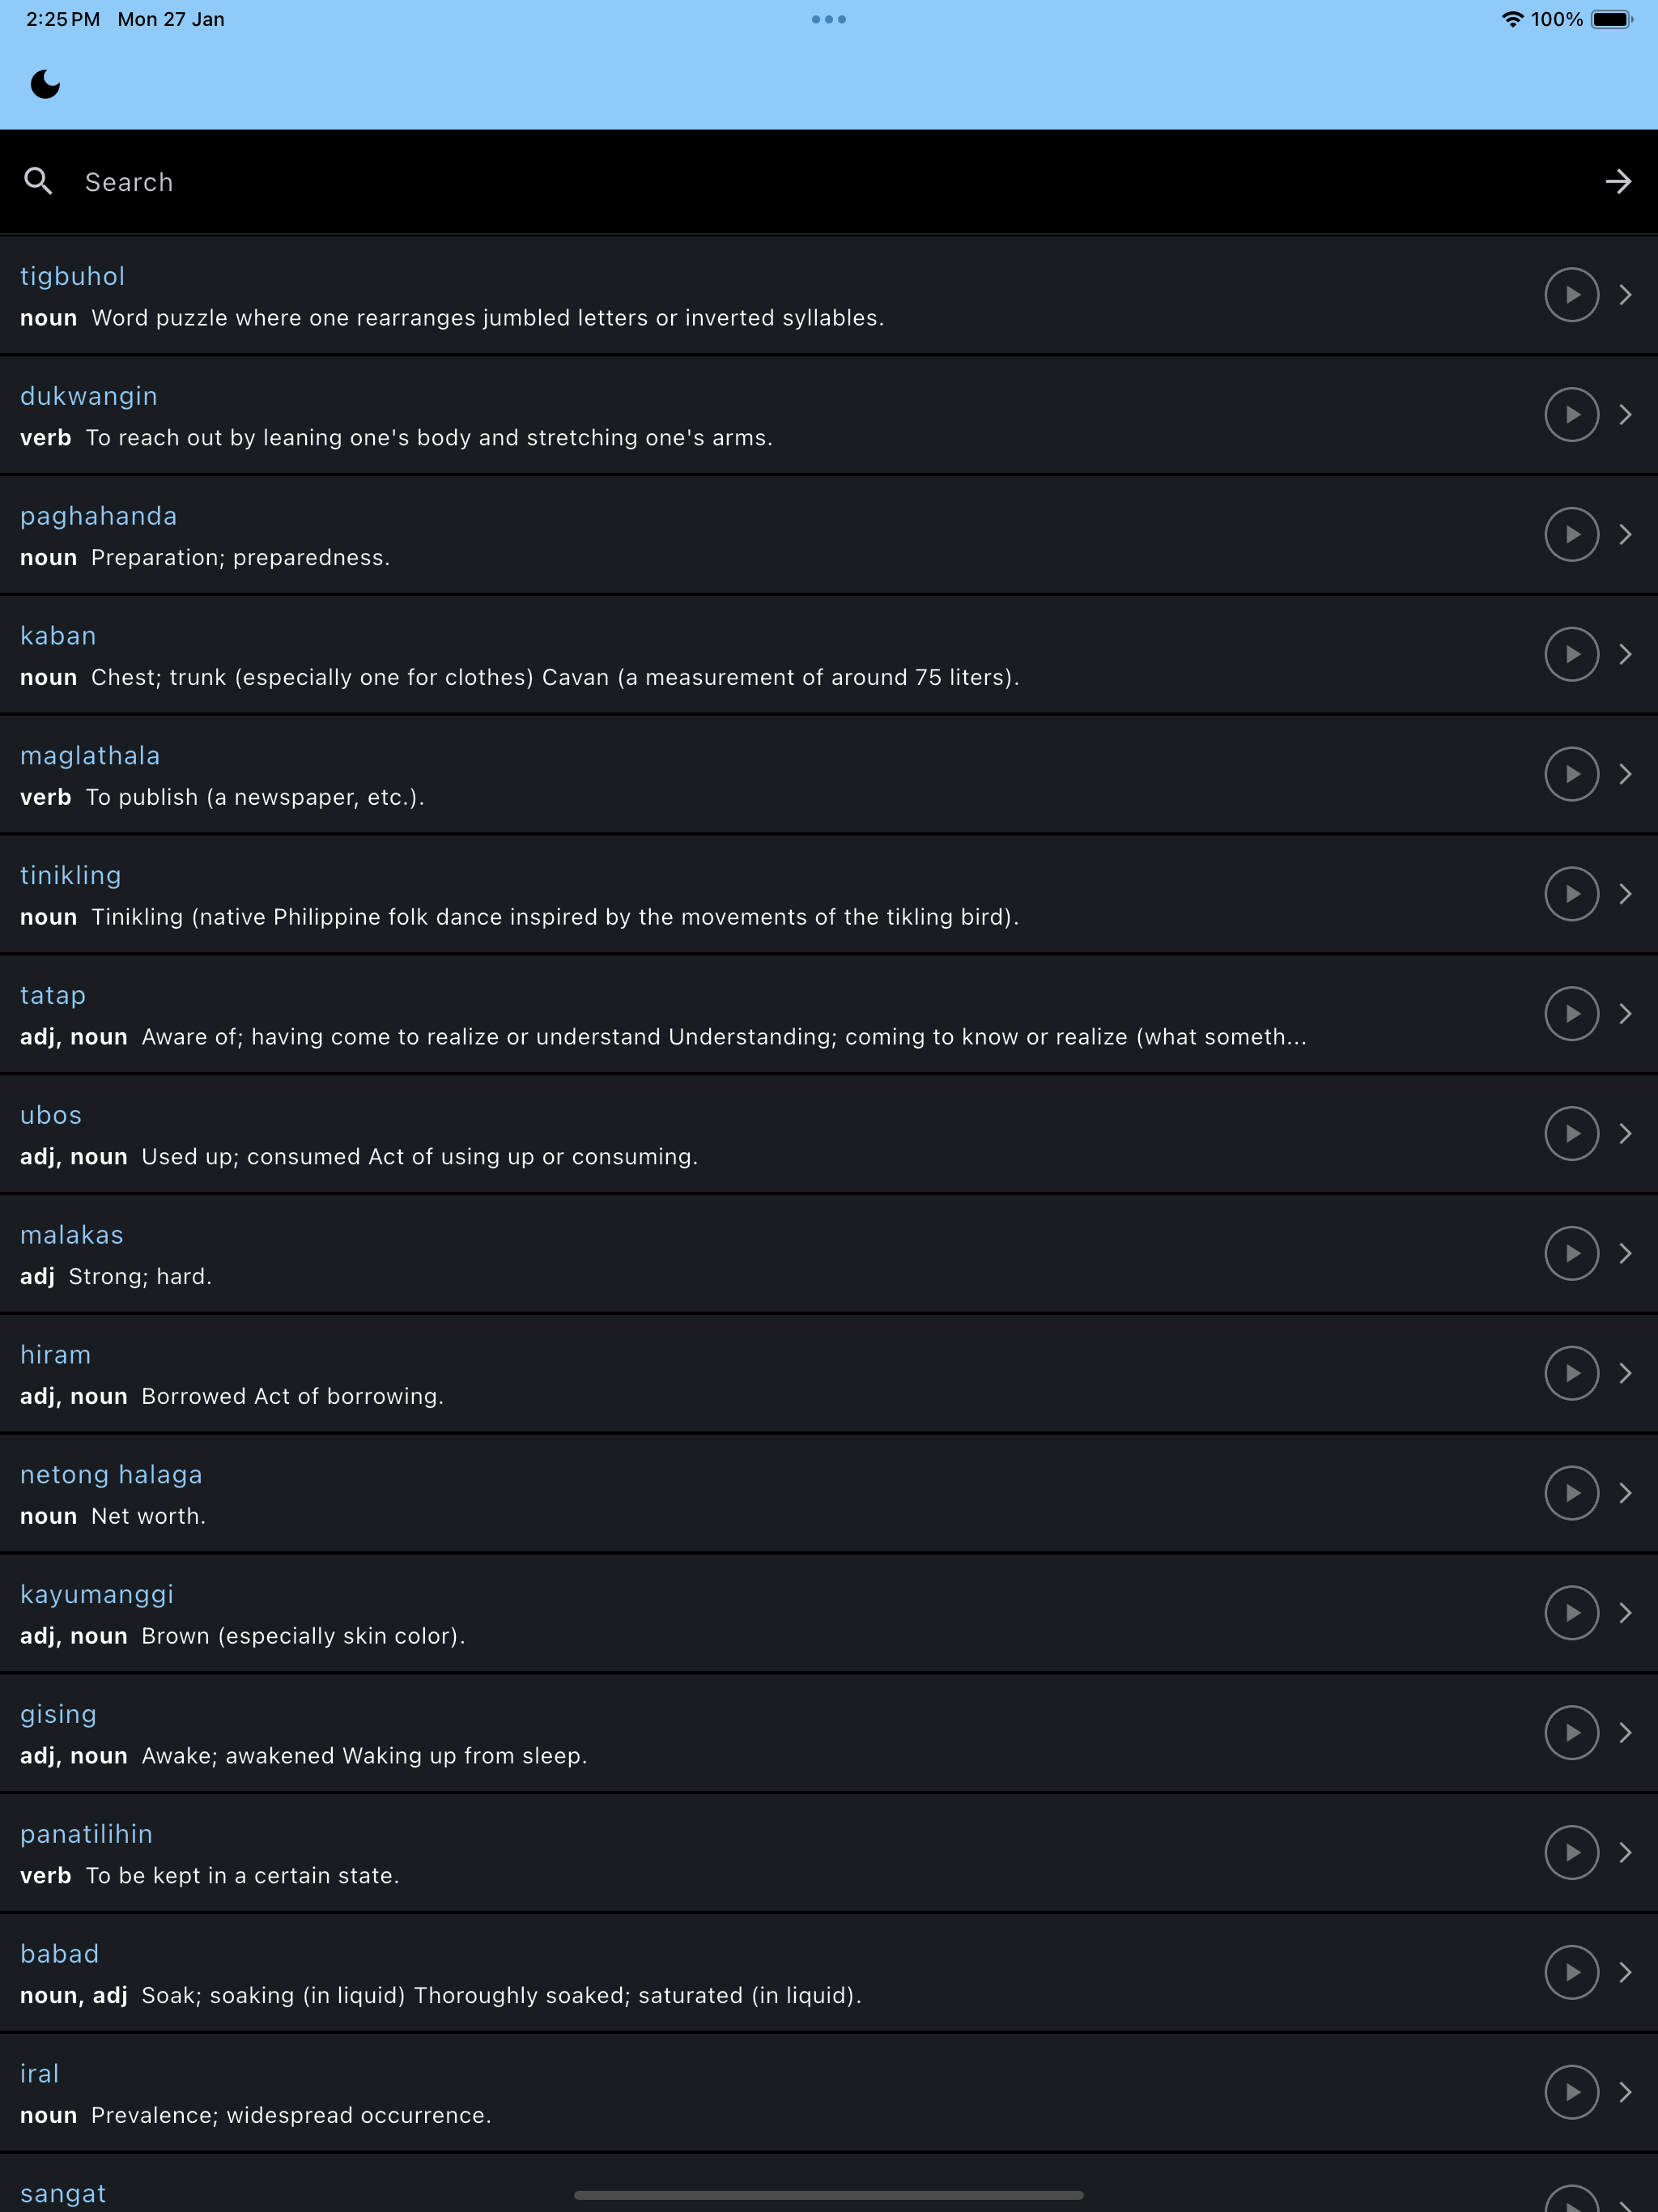Screen dimensions: 1658x2212
Task: Toggle dark mode with the moon icon
Action: 45,84
